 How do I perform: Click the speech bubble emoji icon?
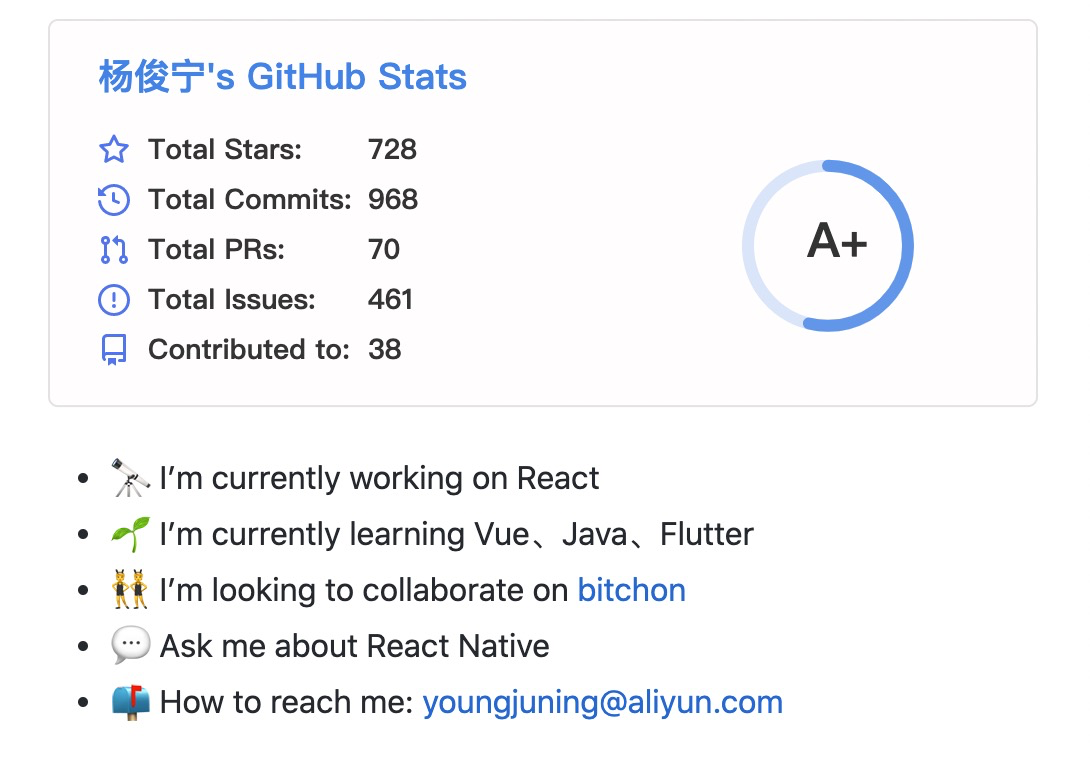point(130,646)
